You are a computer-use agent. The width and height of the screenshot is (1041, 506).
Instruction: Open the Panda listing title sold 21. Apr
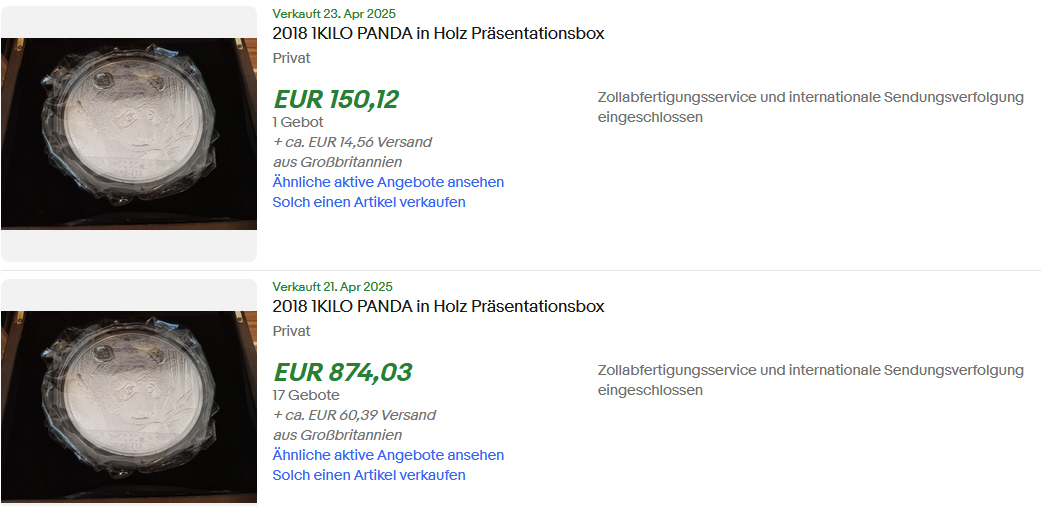coord(438,307)
